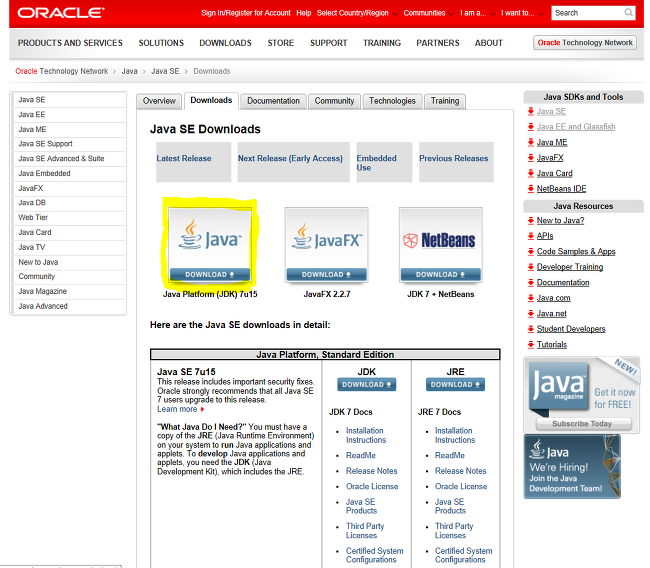Click the red arrow icon beside Java ME

(x=531, y=142)
